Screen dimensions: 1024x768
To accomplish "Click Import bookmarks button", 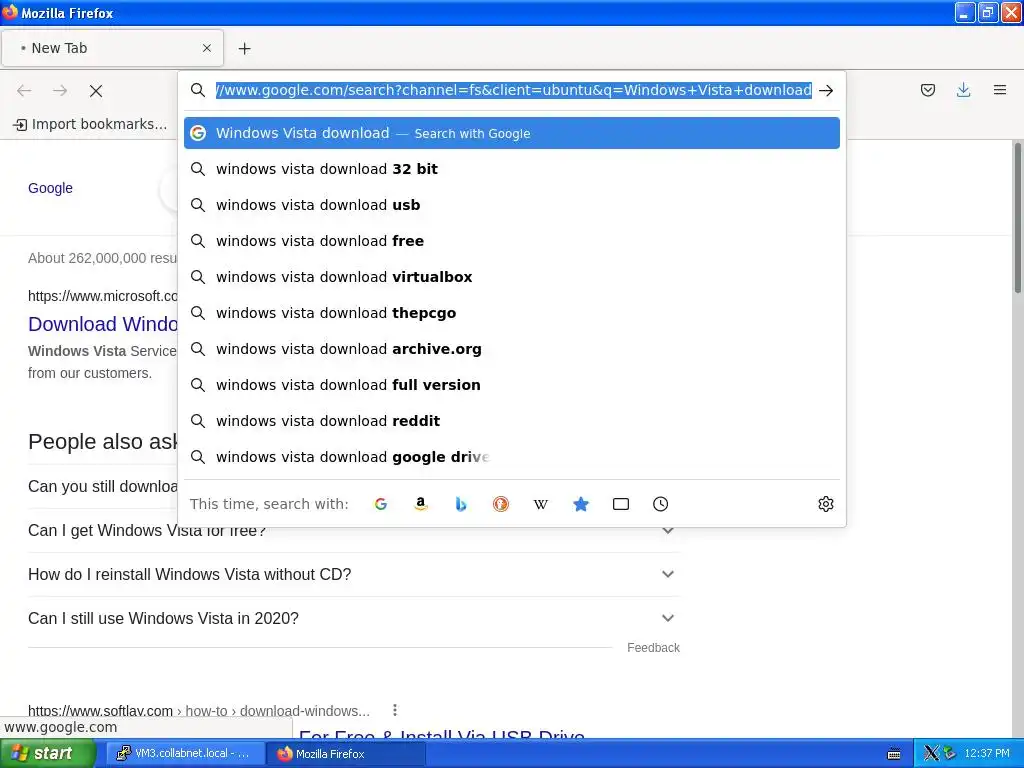I will tap(90, 124).
